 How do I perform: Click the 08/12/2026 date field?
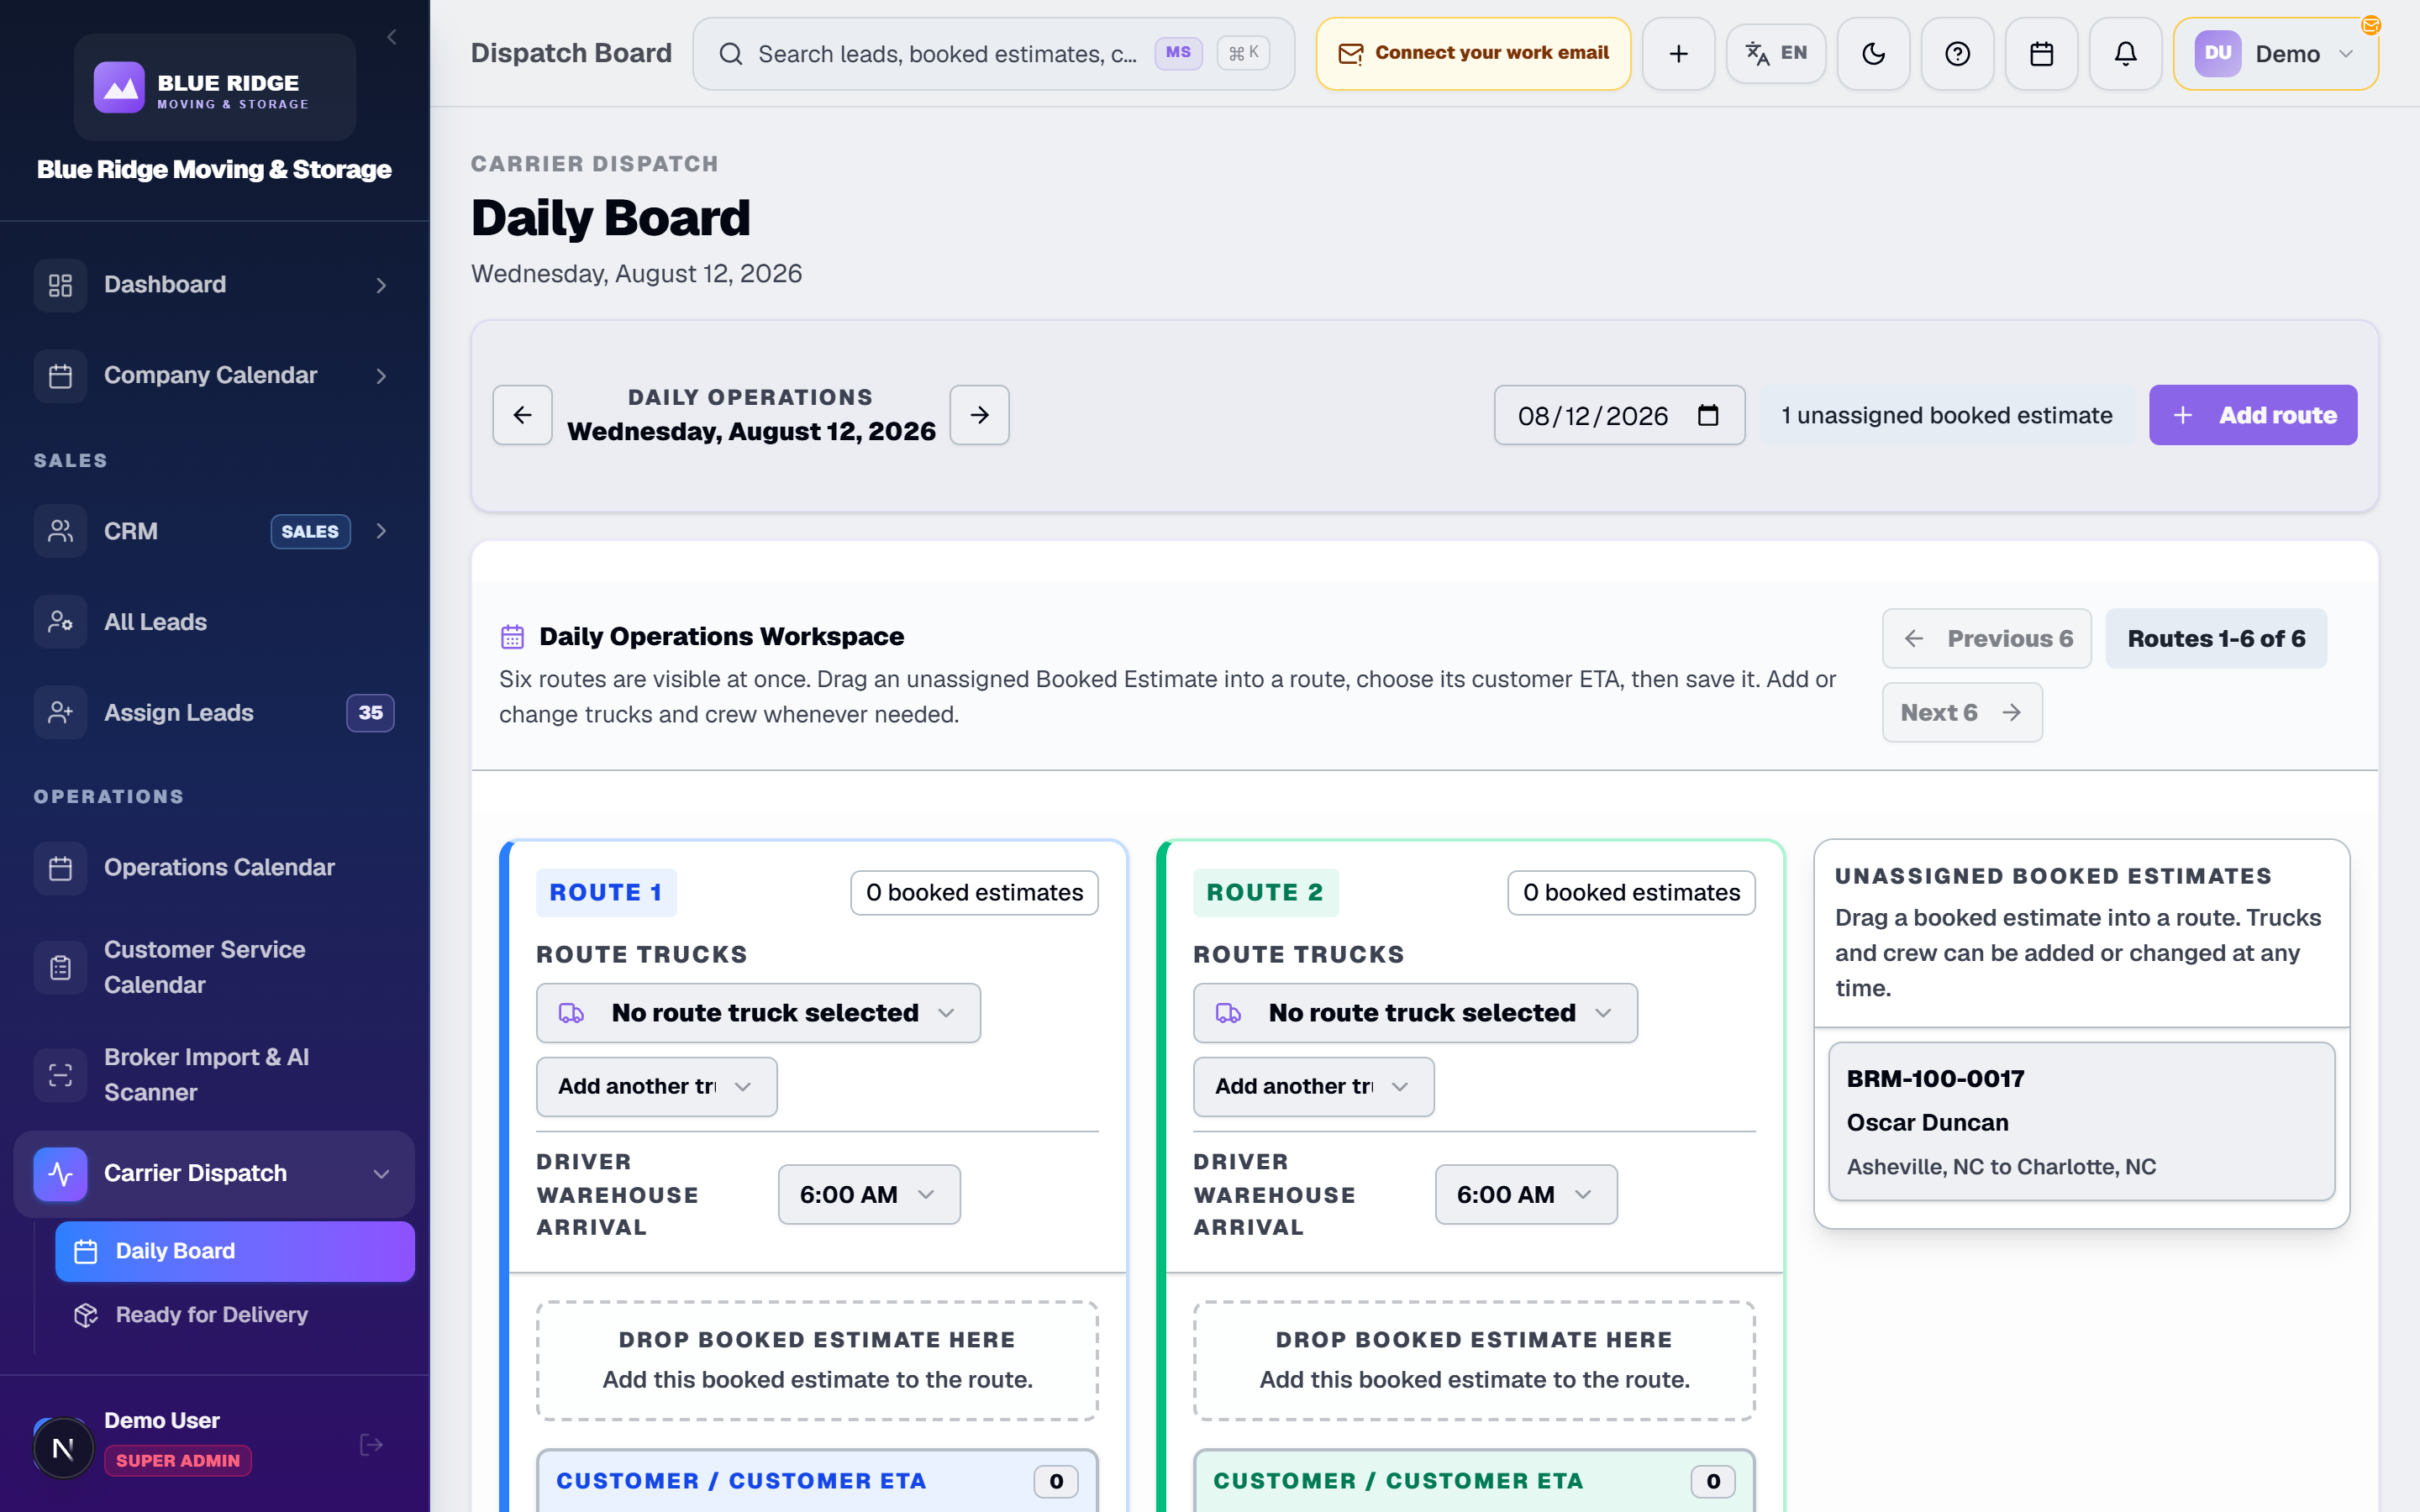pyautogui.click(x=1619, y=415)
